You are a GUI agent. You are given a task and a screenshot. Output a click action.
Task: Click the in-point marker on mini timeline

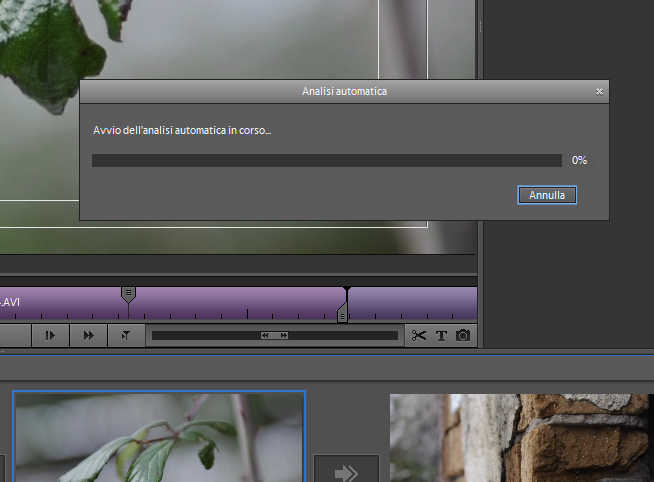pyautogui.click(x=128, y=294)
